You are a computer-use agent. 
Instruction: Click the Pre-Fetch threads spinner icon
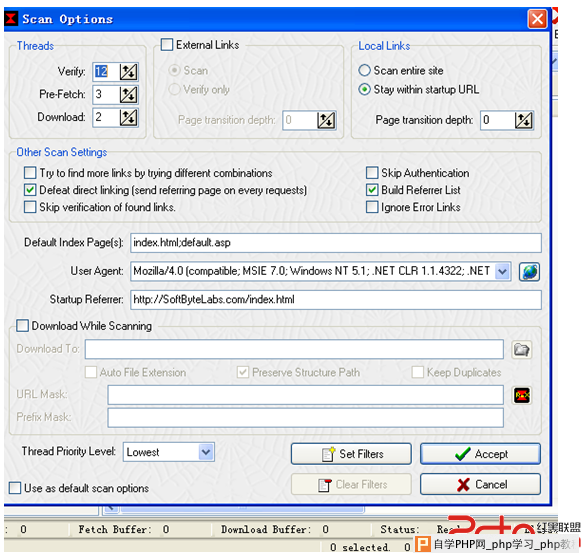[128, 95]
